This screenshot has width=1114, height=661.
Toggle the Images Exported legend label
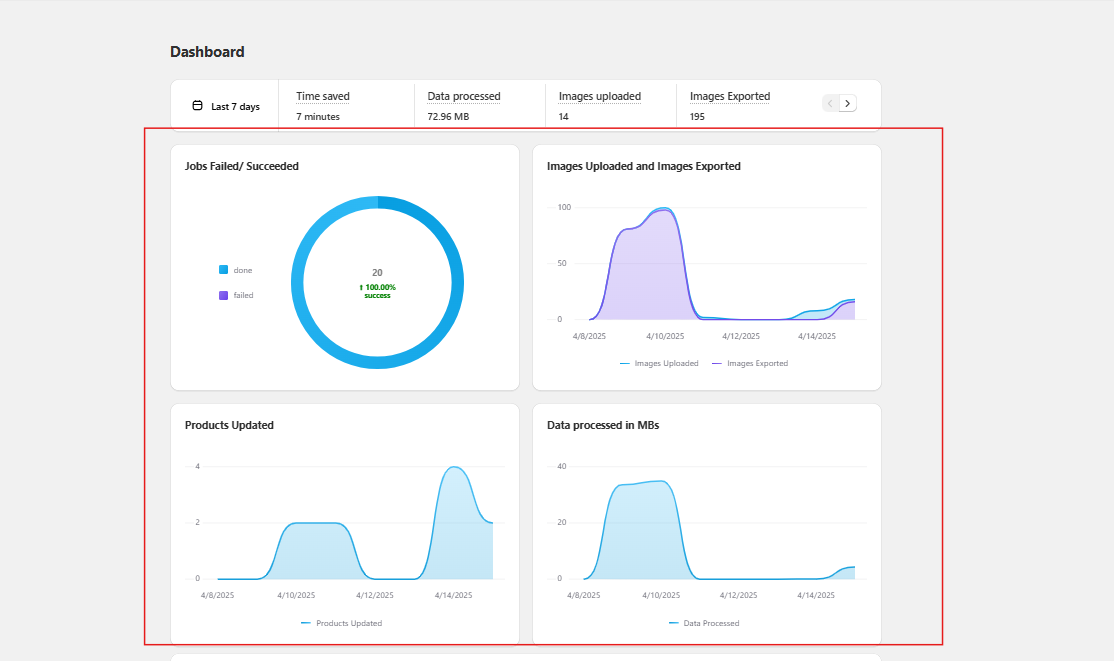click(757, 364)
